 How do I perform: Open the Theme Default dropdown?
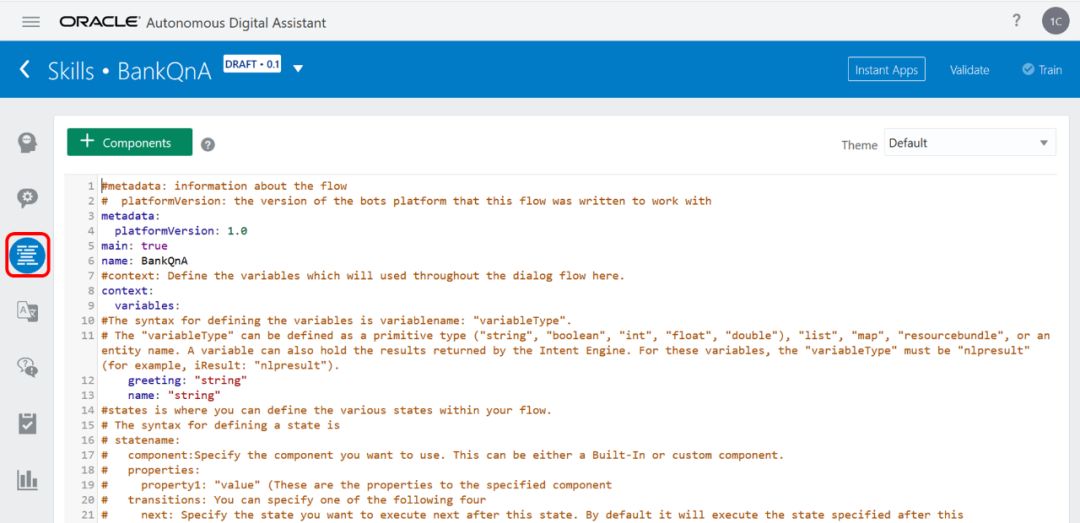970,143
